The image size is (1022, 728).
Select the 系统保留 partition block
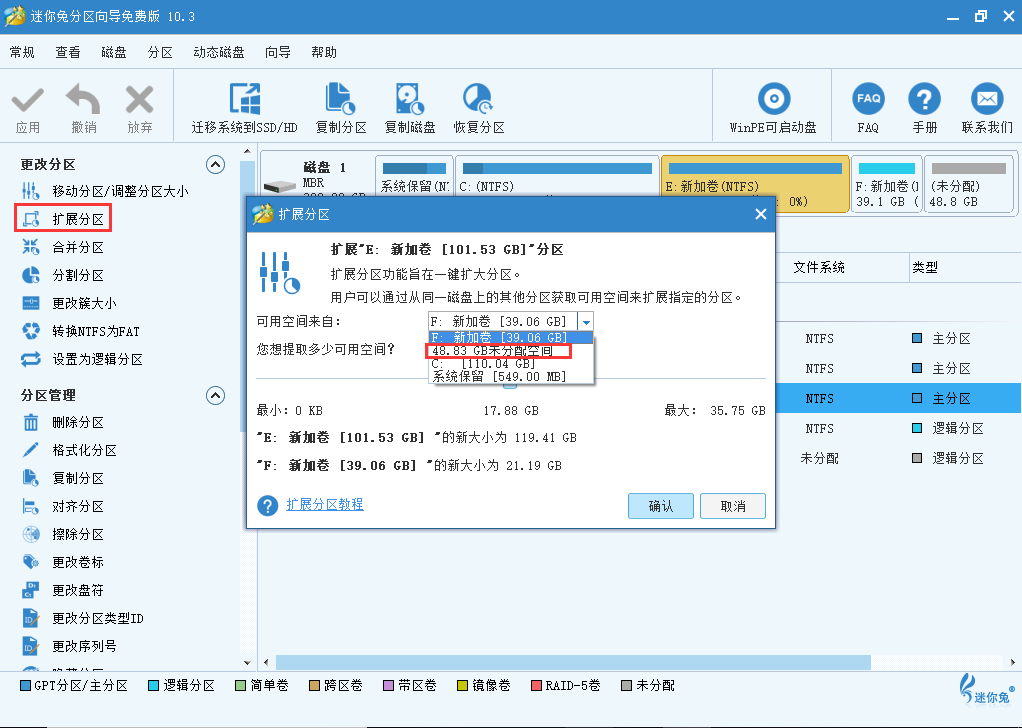(415, 176)
